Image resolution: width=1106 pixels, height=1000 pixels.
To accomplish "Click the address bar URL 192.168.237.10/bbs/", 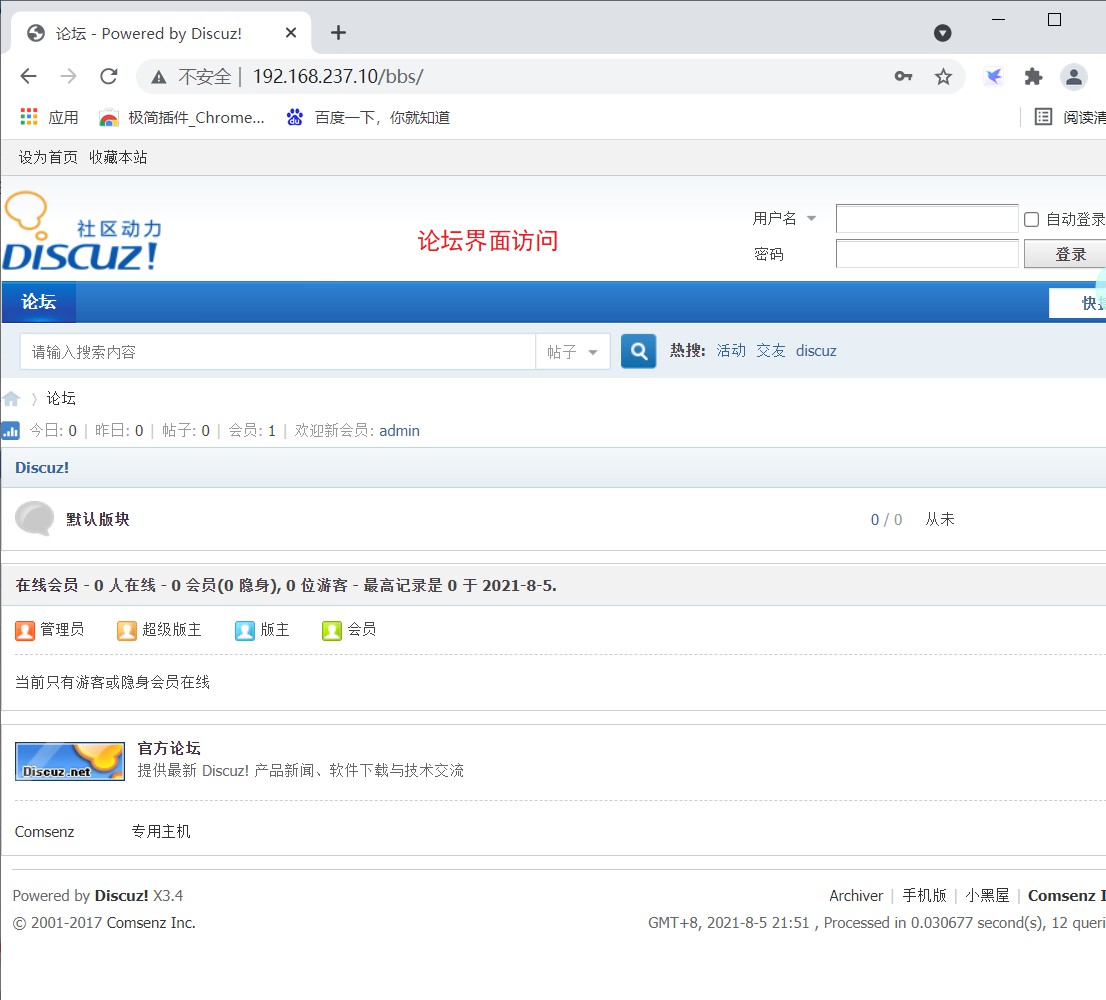I will coord(338,76).
